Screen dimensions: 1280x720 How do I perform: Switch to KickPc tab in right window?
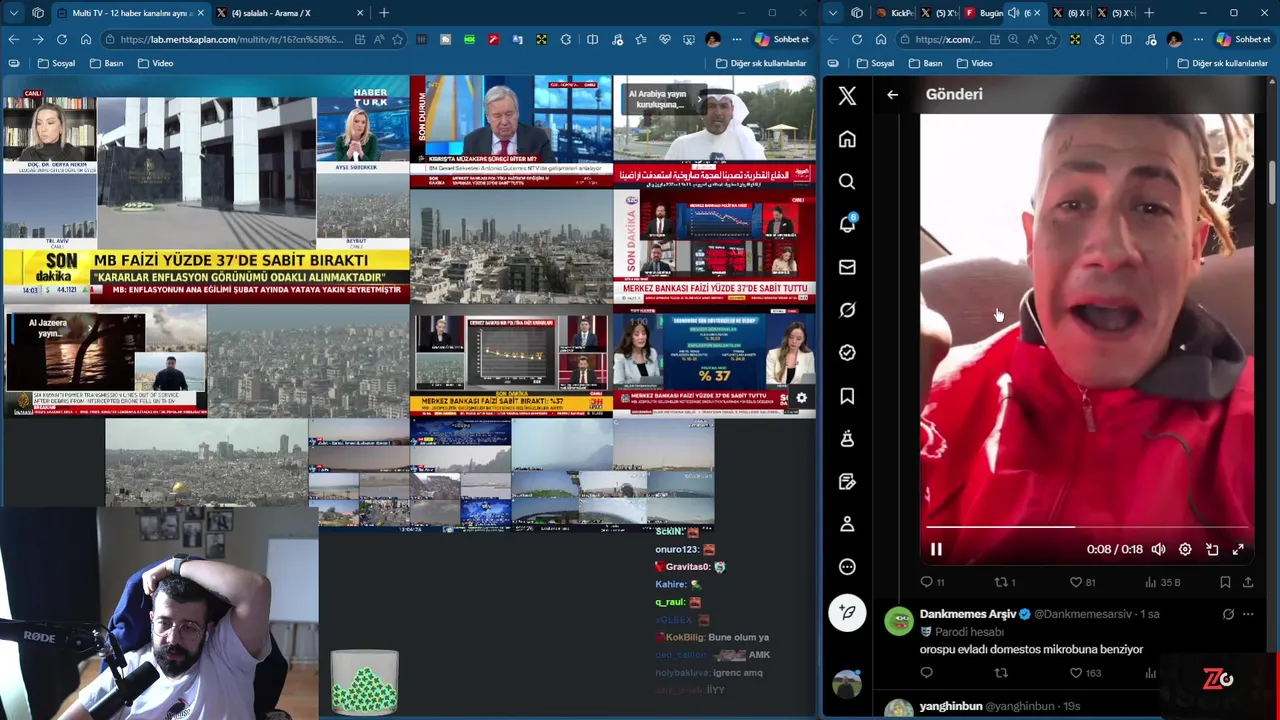pos(895,13)
